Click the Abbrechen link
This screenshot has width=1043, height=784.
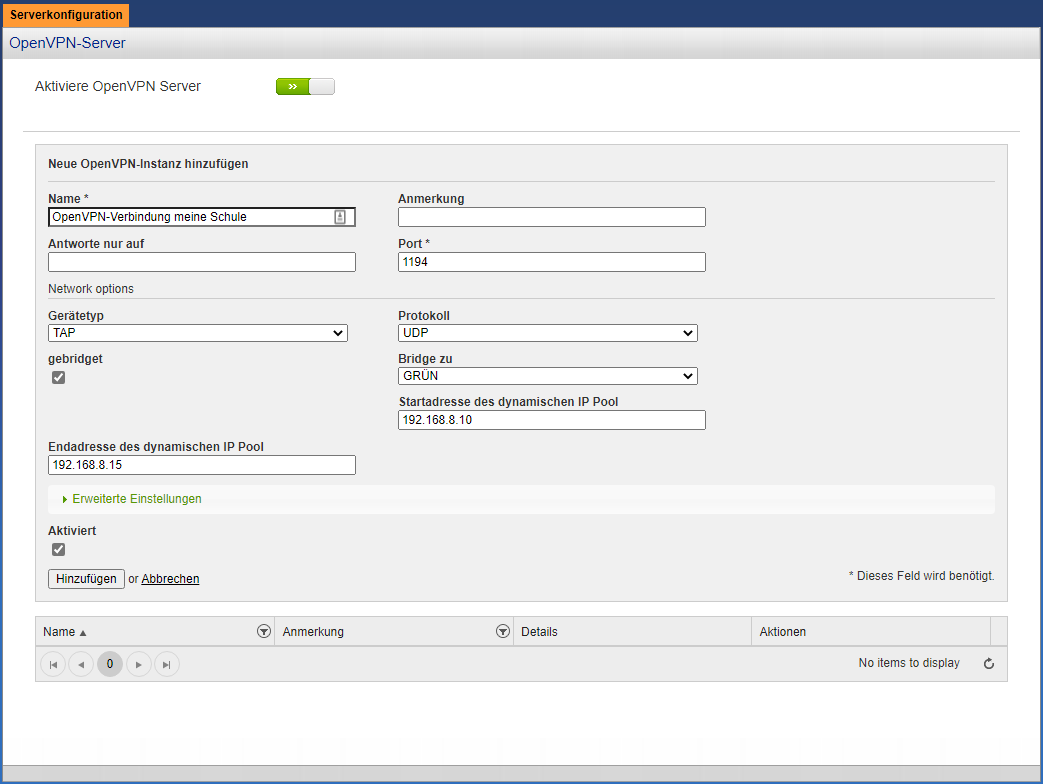(170, 579)
